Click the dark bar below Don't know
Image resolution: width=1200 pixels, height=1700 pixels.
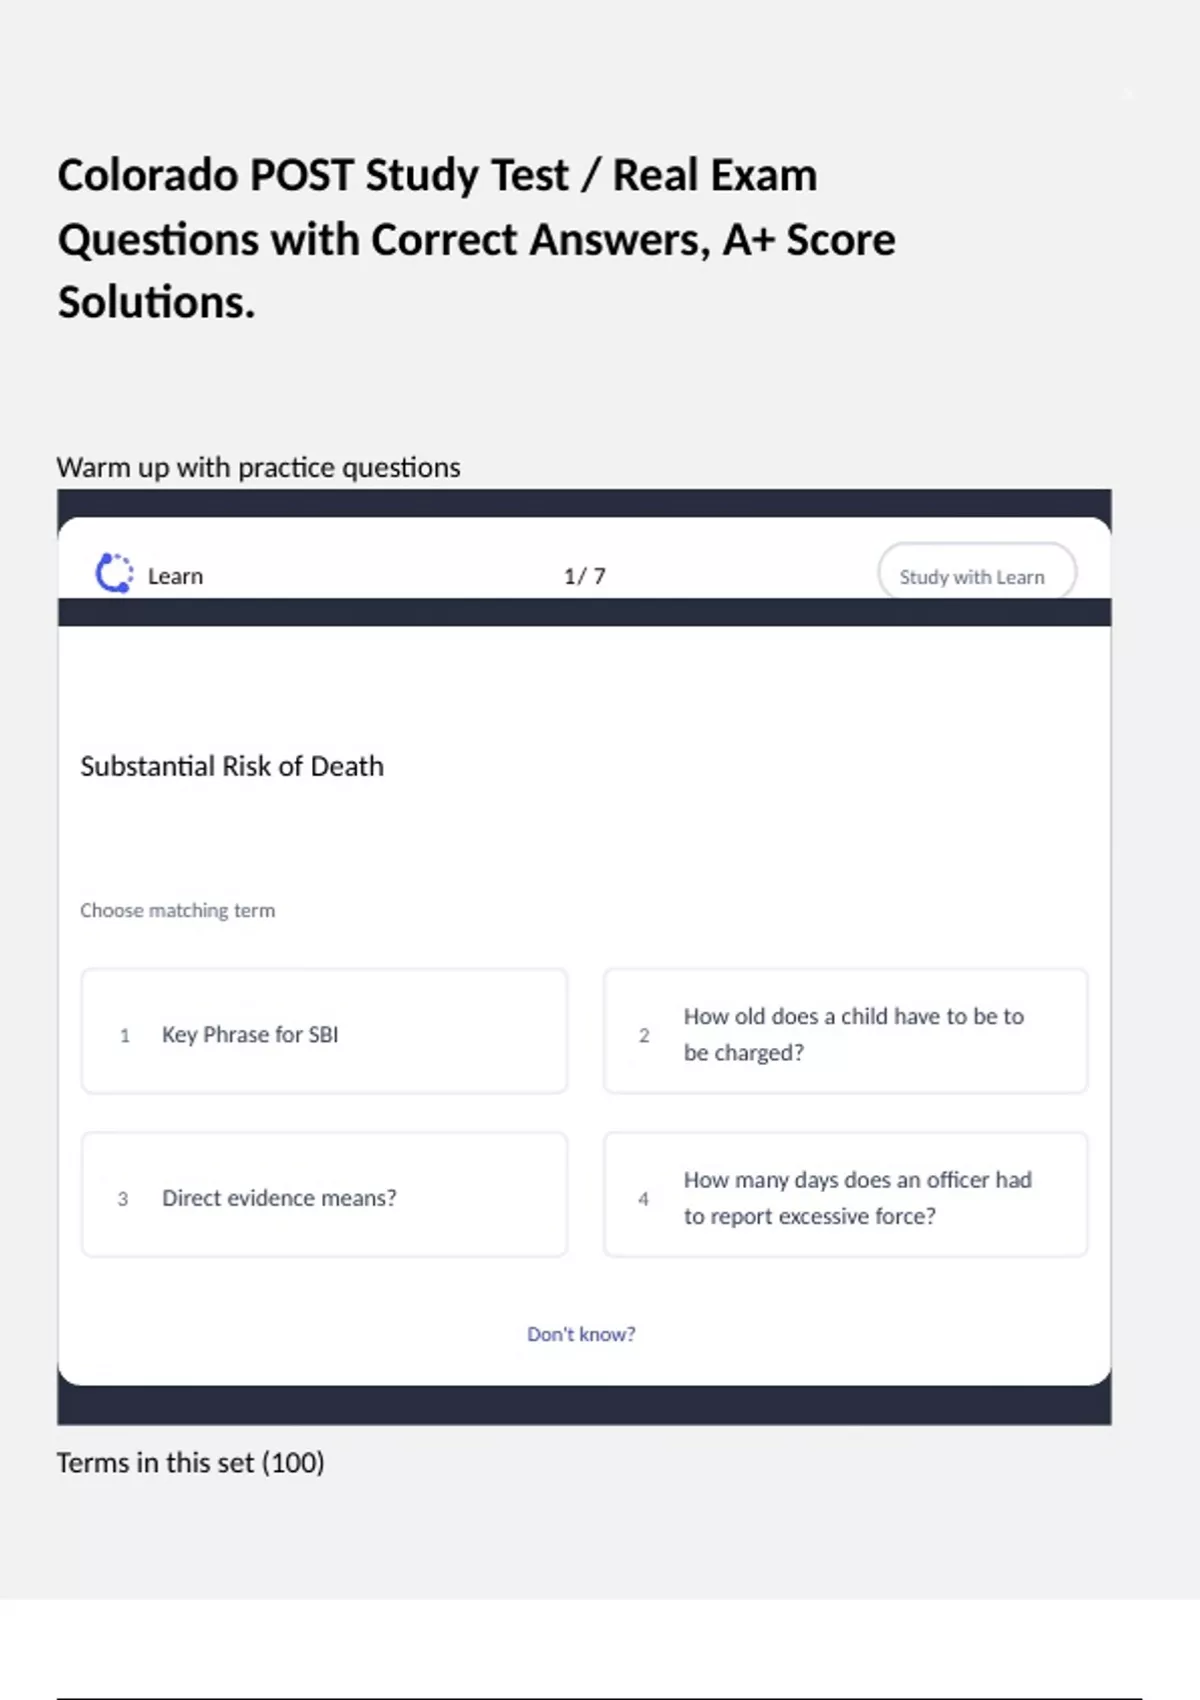click(584, 1405)
